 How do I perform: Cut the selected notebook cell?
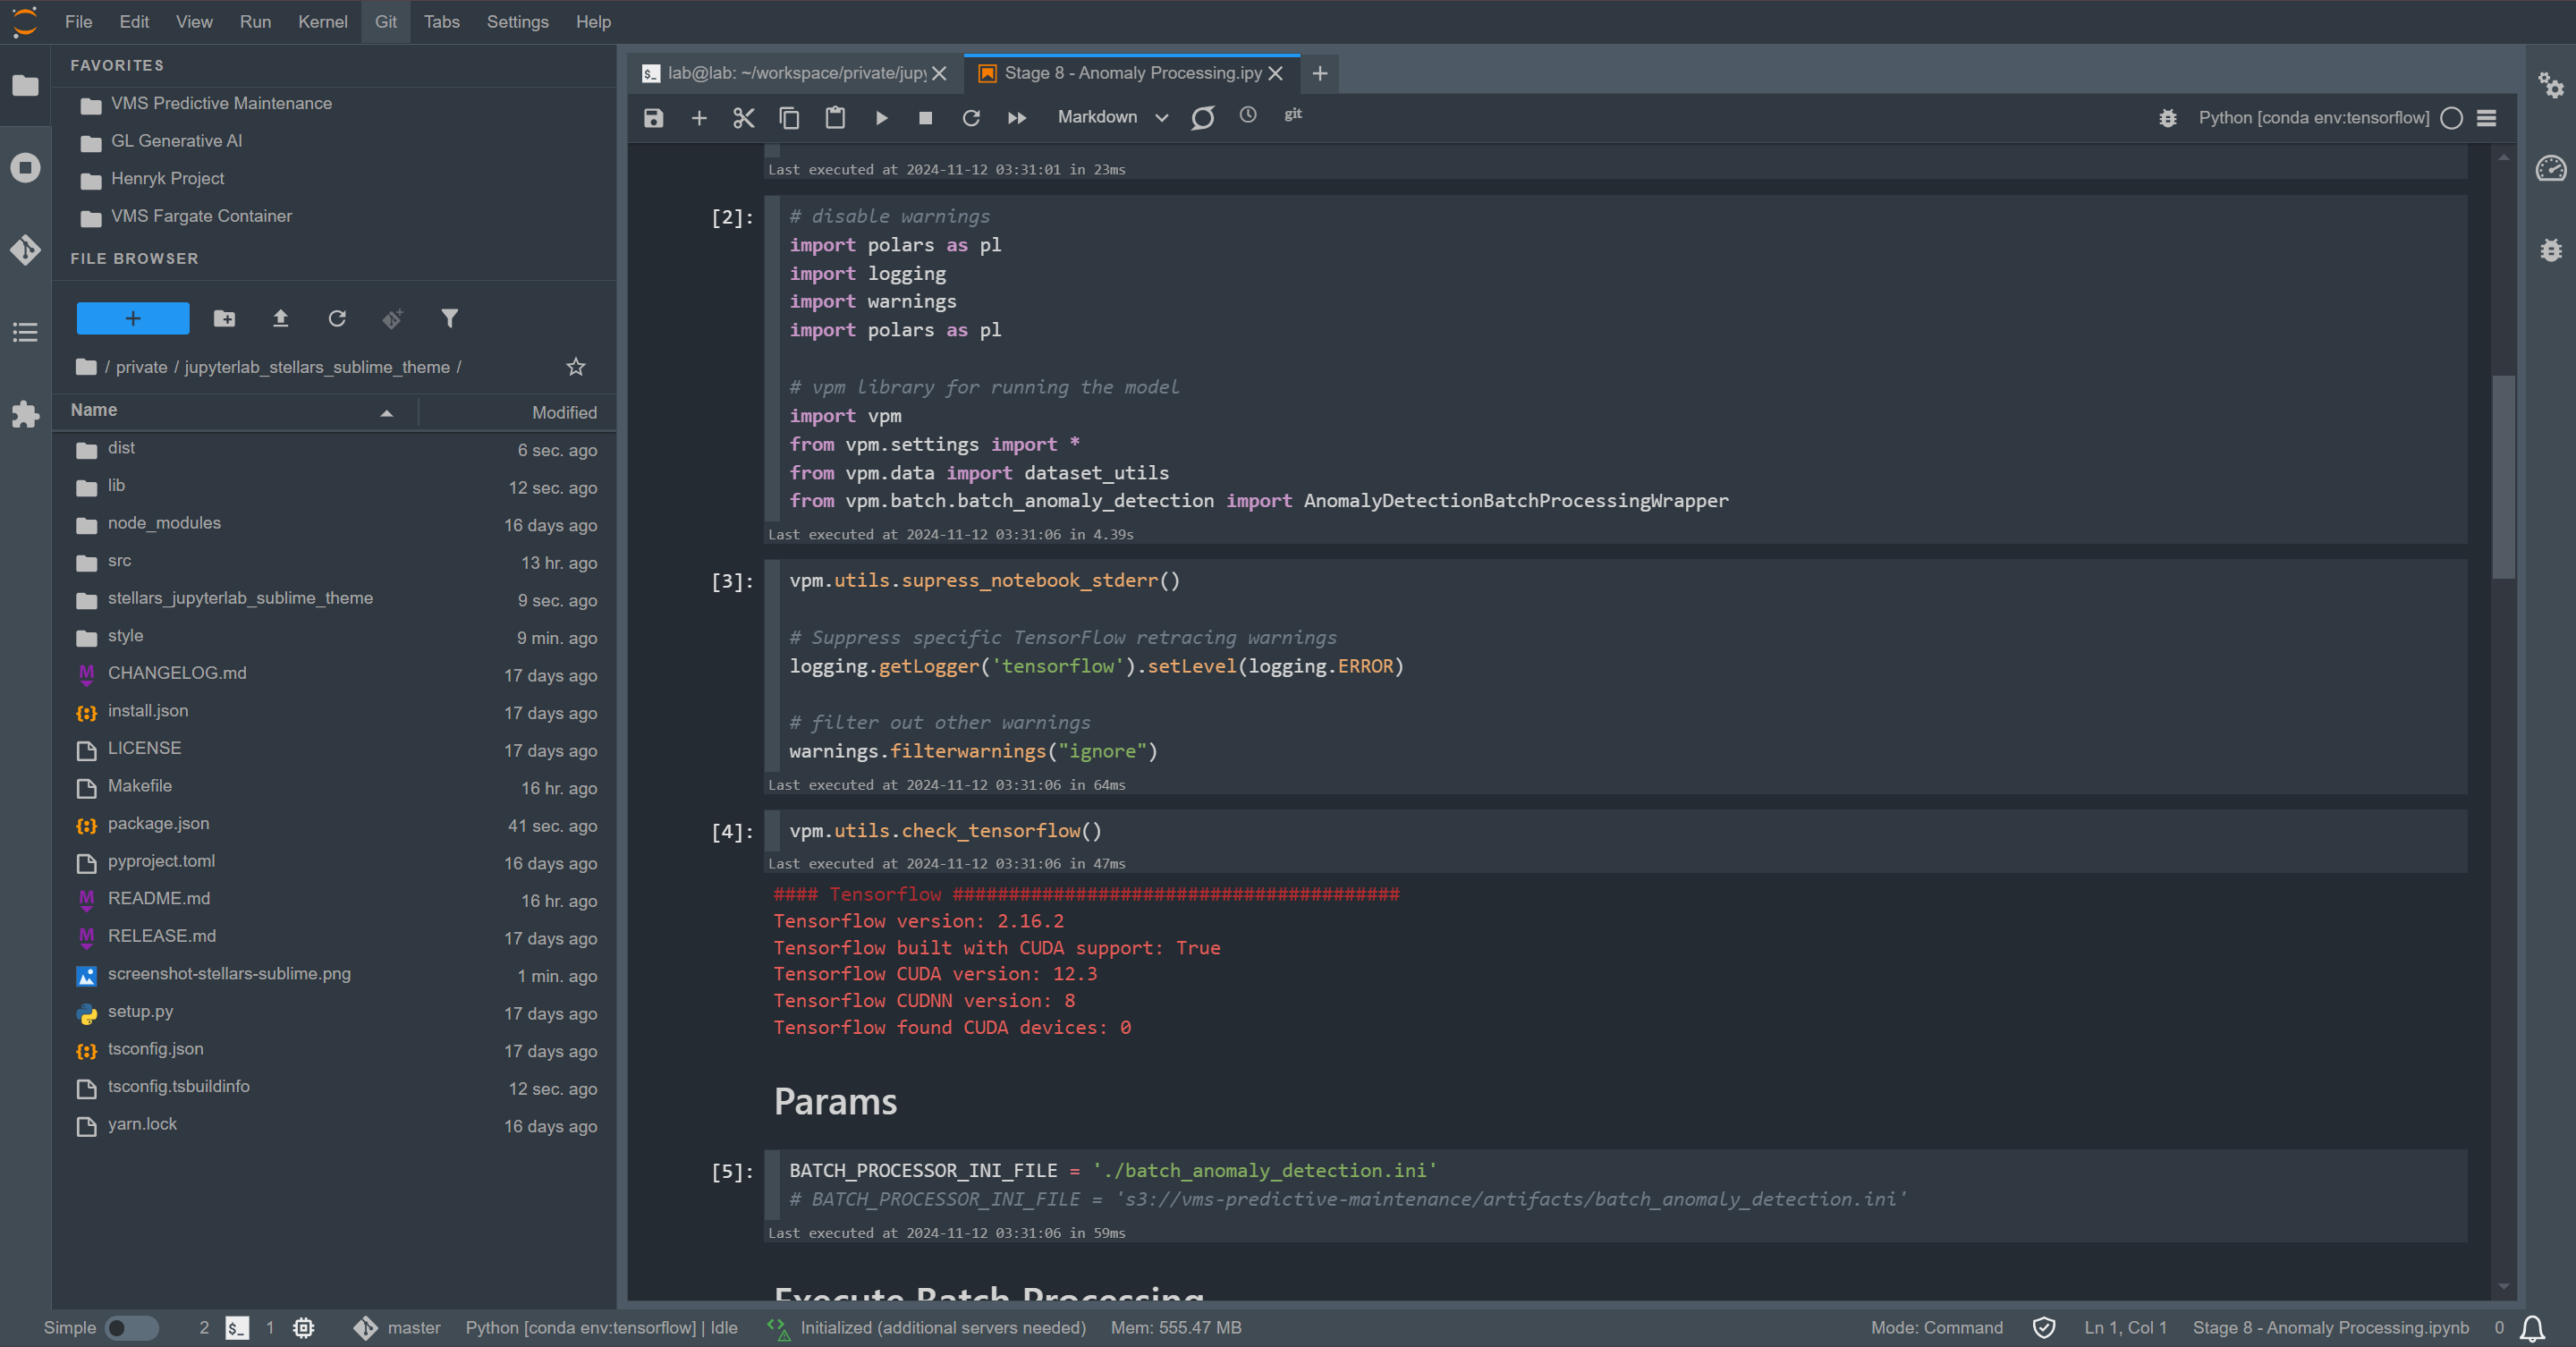[x=743, y=117]
